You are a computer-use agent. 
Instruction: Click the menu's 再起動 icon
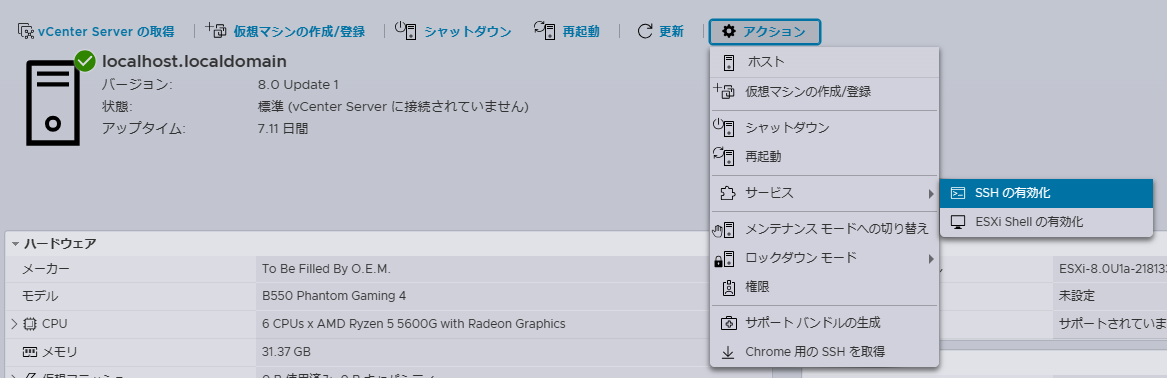point(724,156)
